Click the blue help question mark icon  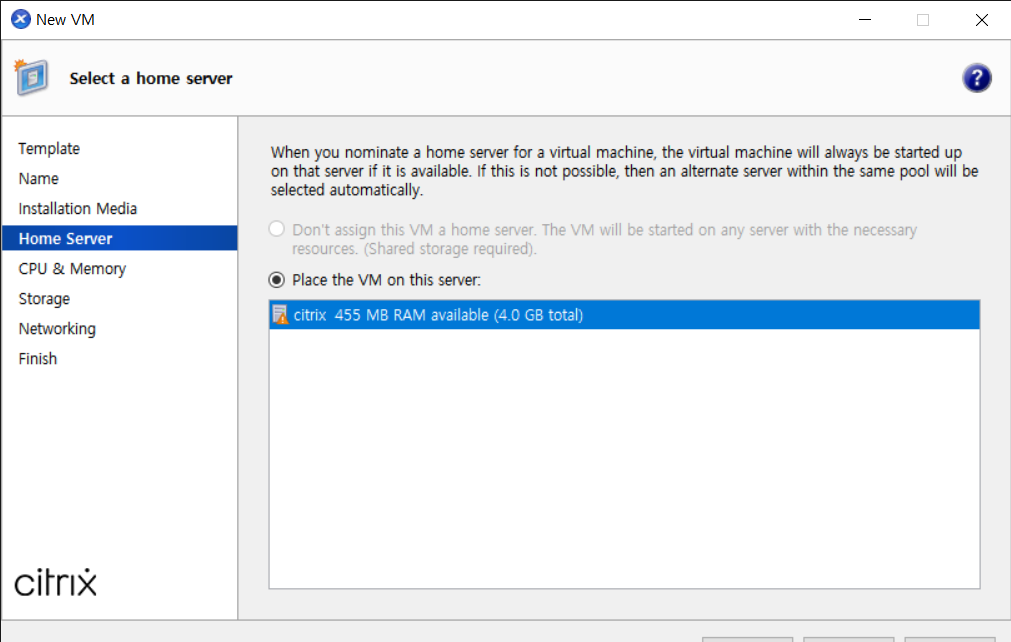click(977, 79)
